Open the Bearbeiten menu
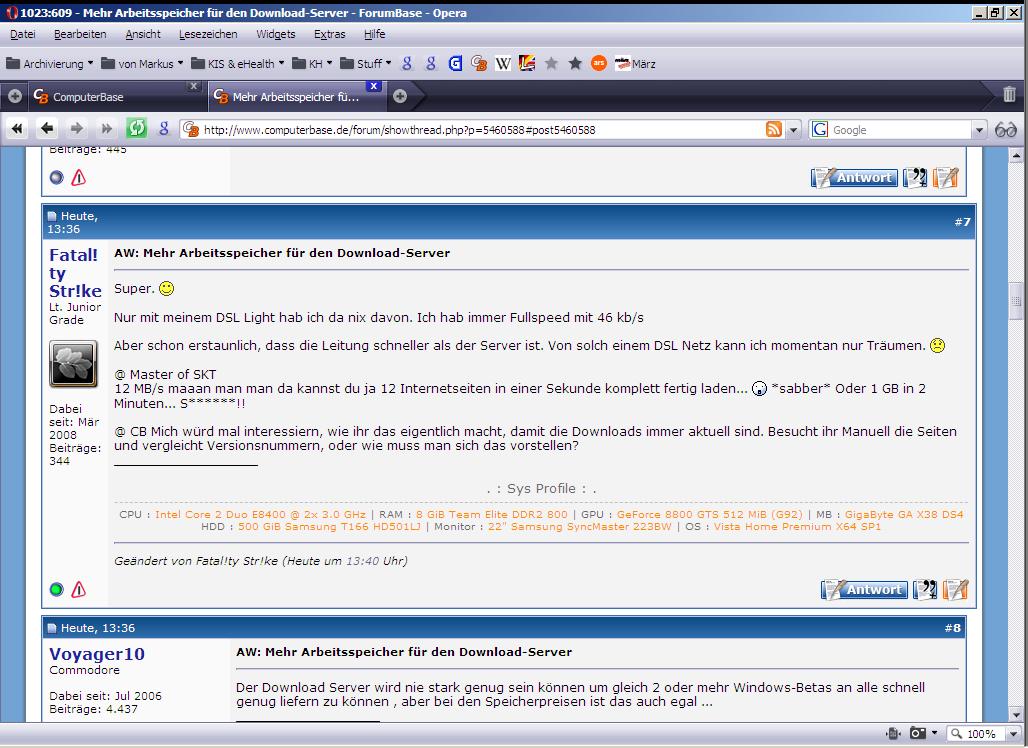Screen dimensions: 1028x748 [x=80, y=34]
